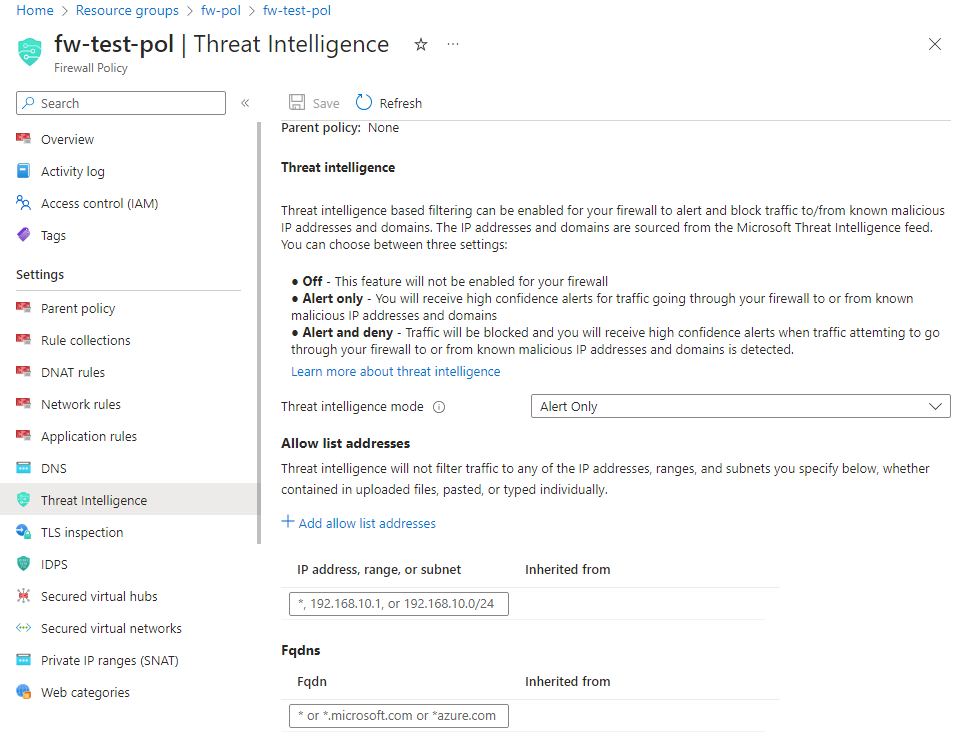
Task: Select Network rules in the menu
Action: tap(81, 405)
